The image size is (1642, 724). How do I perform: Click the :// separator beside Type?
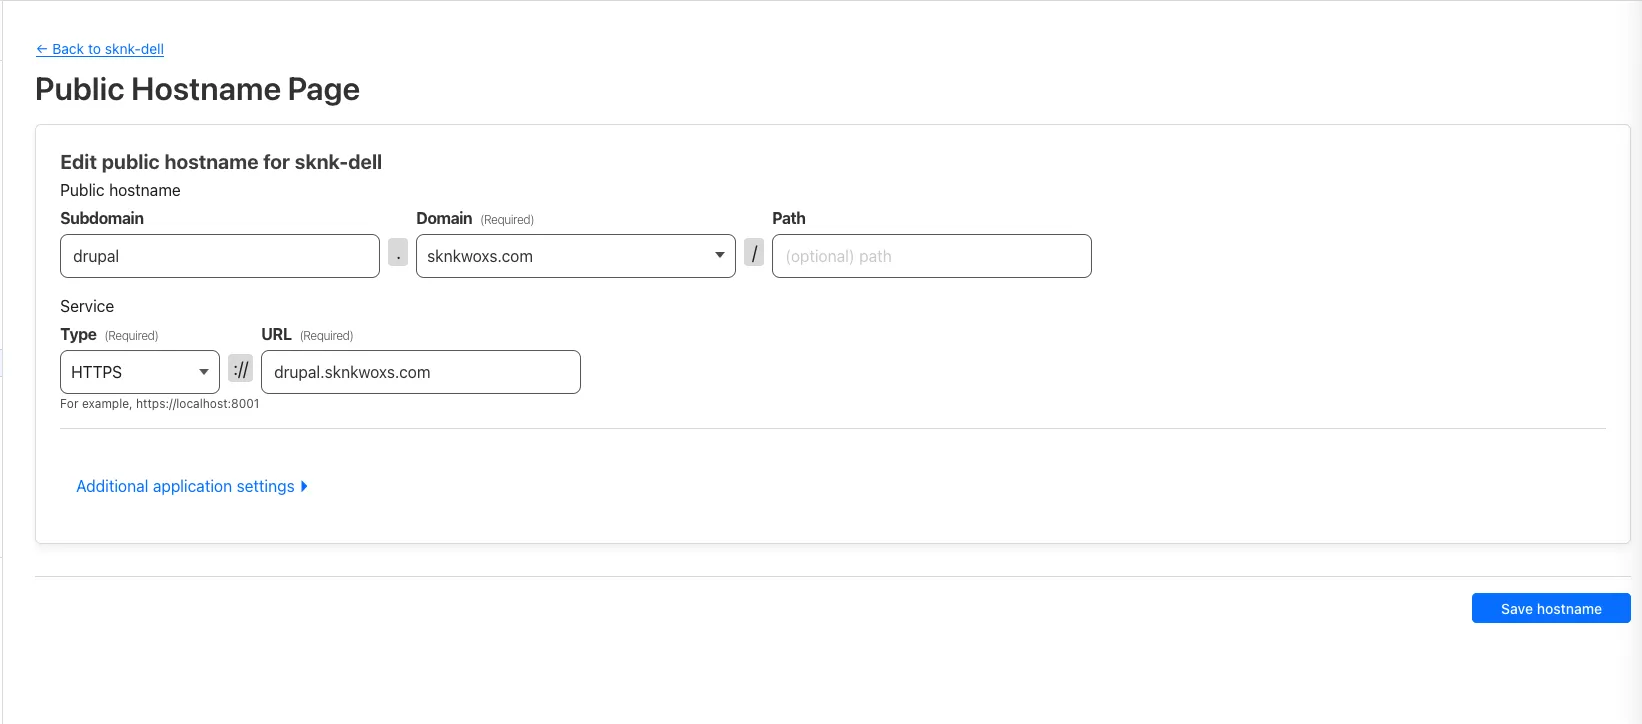(x=240, y=370)
